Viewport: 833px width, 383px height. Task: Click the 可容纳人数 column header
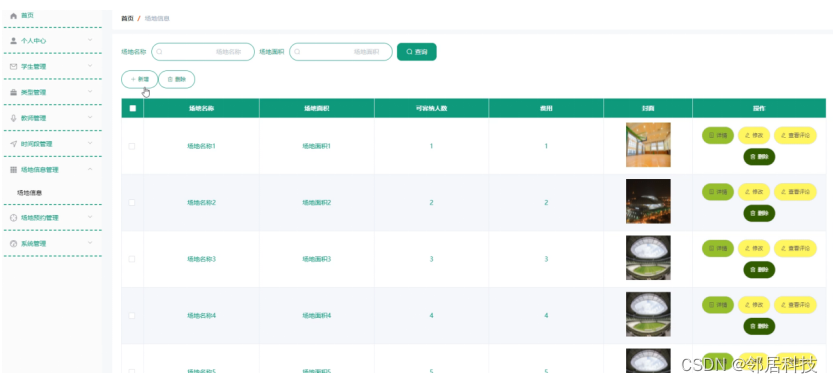(x=431, y=108)
